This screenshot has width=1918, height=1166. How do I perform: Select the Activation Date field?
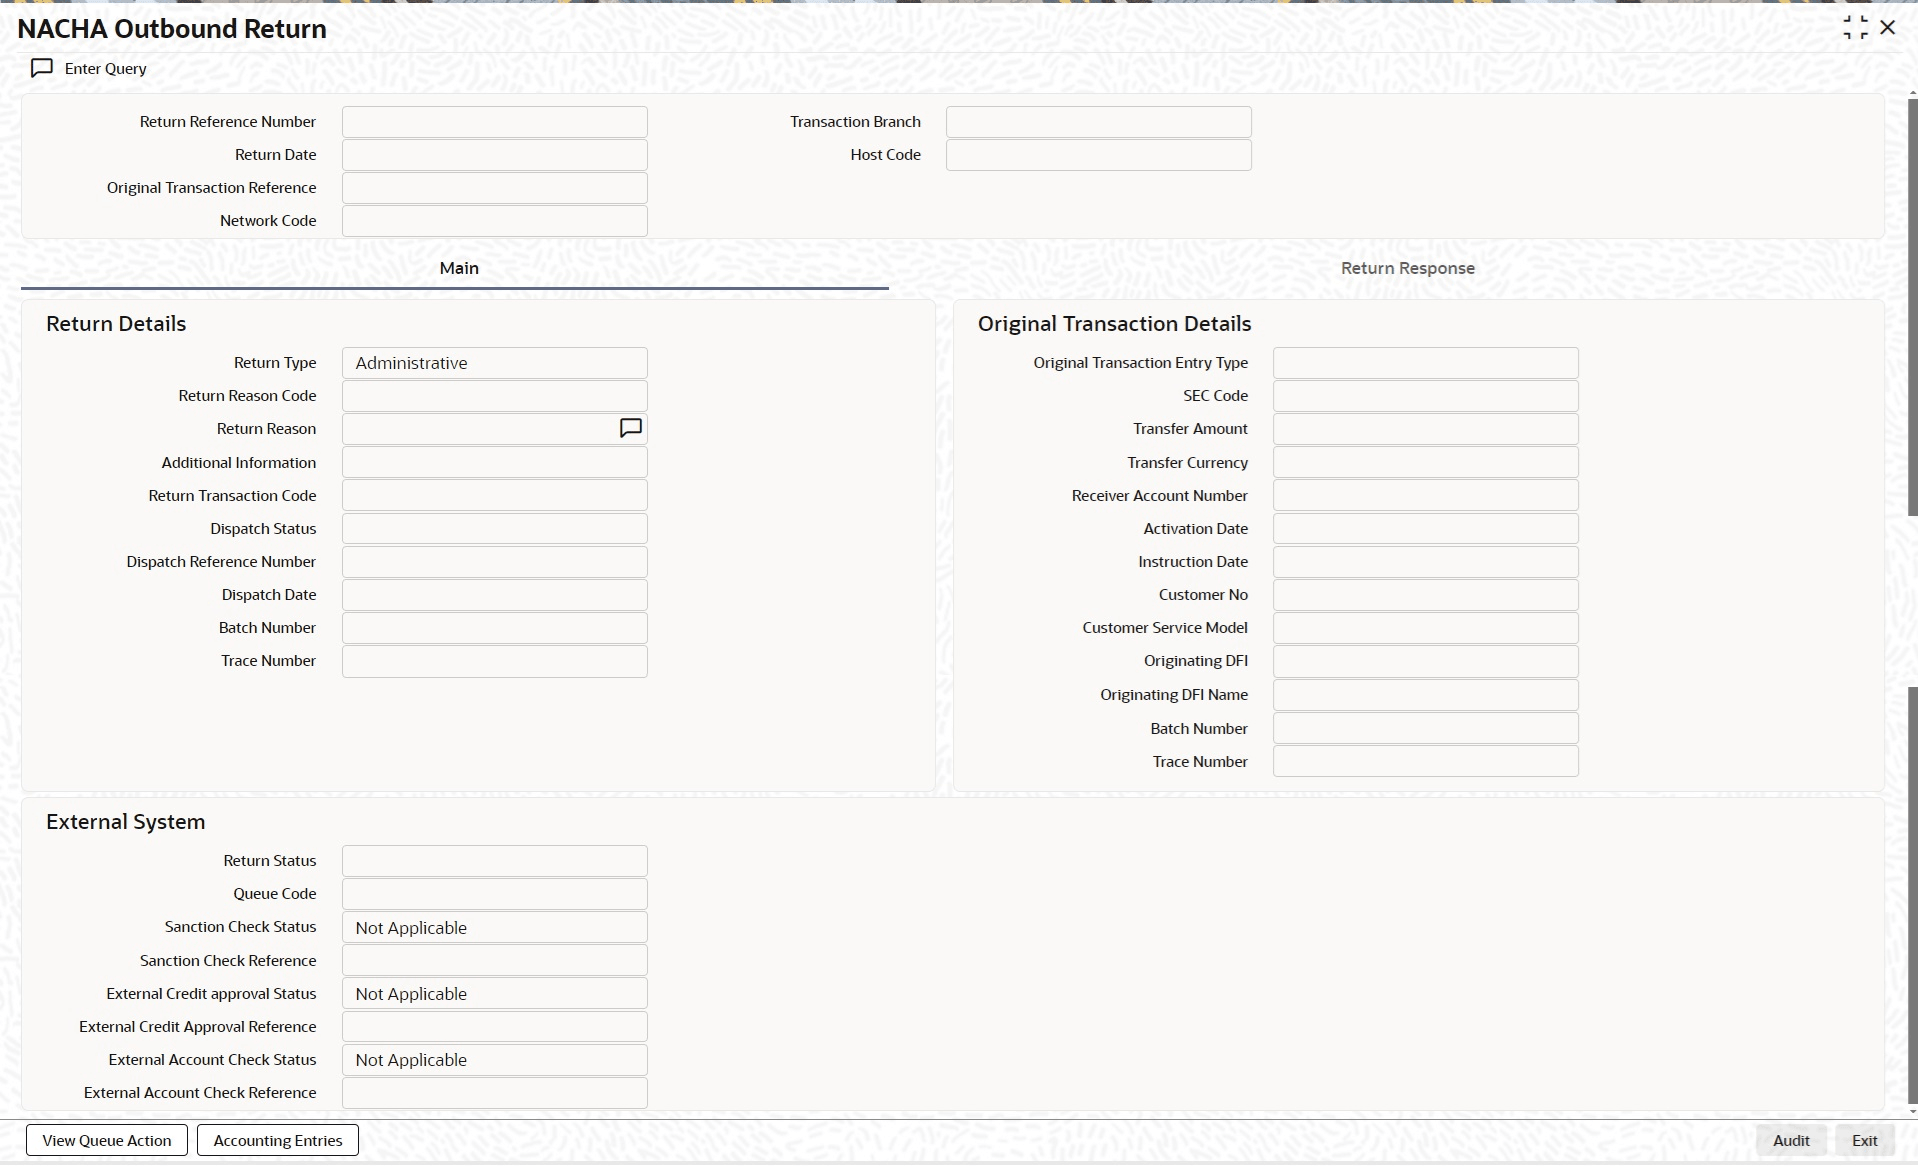(1426, 528)
